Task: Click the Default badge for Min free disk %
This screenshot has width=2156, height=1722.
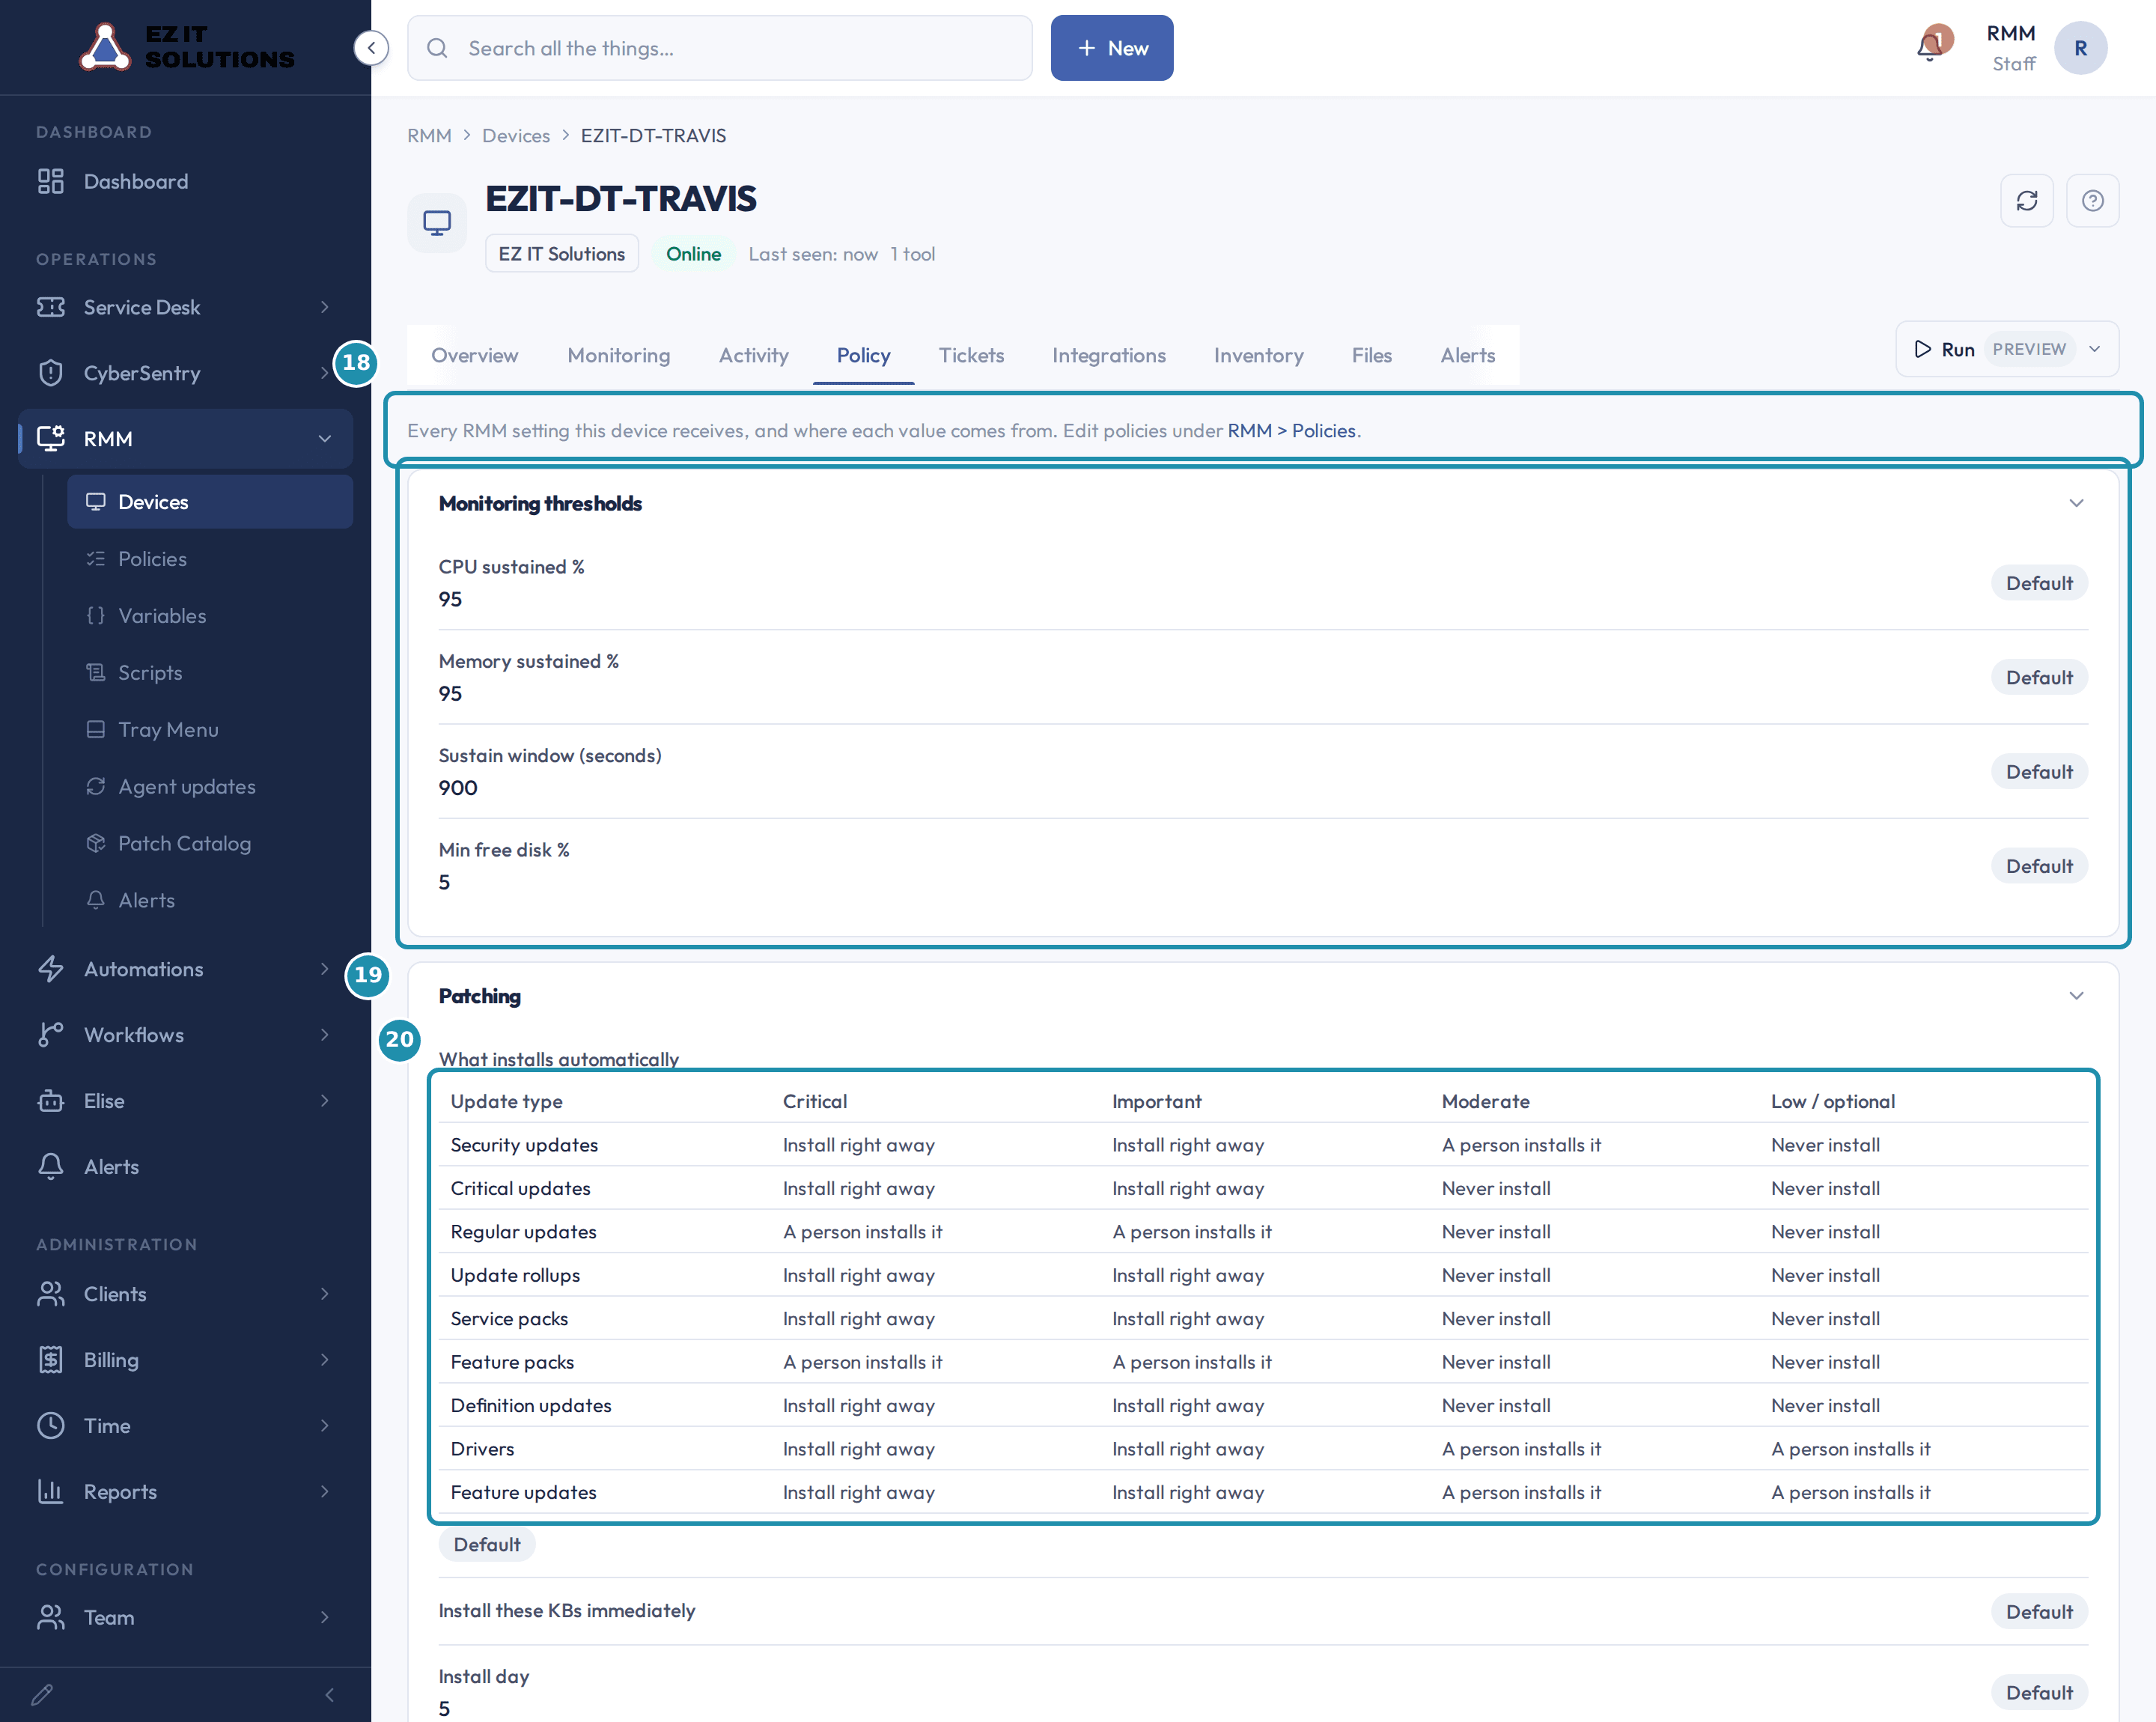Action: click(x=2038, y=866)
